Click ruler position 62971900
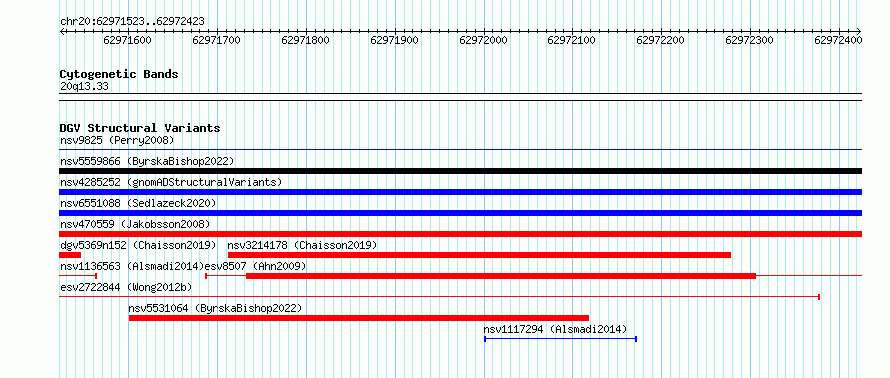Image resolution: width=890 pixels, height=378 pixels. click(394, 40)
